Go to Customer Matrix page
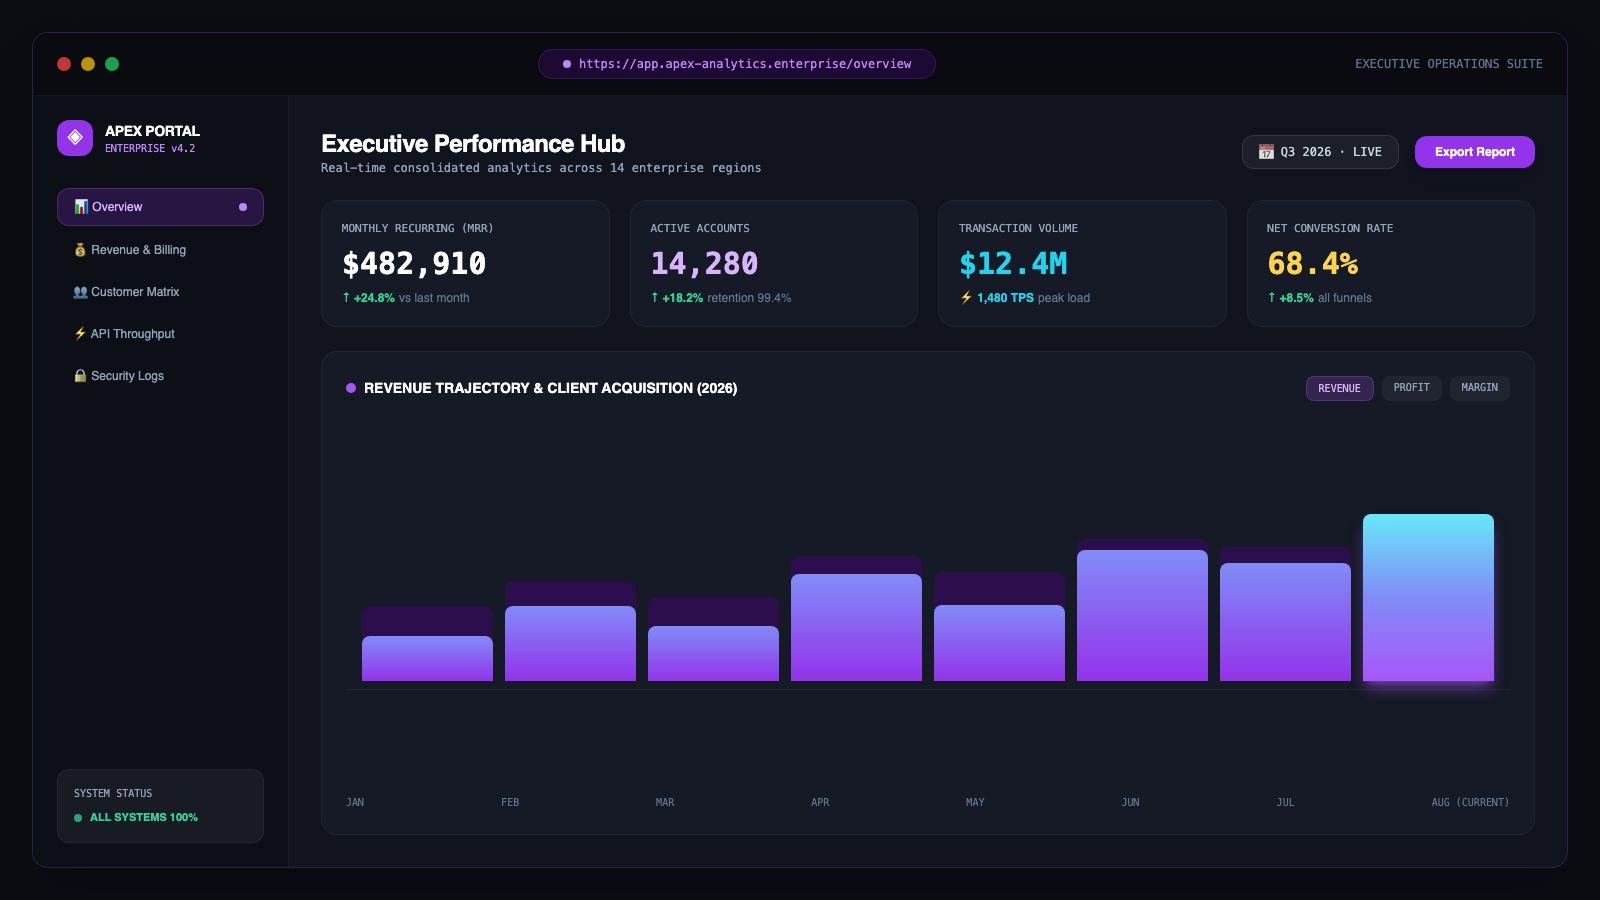Viewport: 1600px width, 900px height. point(160,292)
